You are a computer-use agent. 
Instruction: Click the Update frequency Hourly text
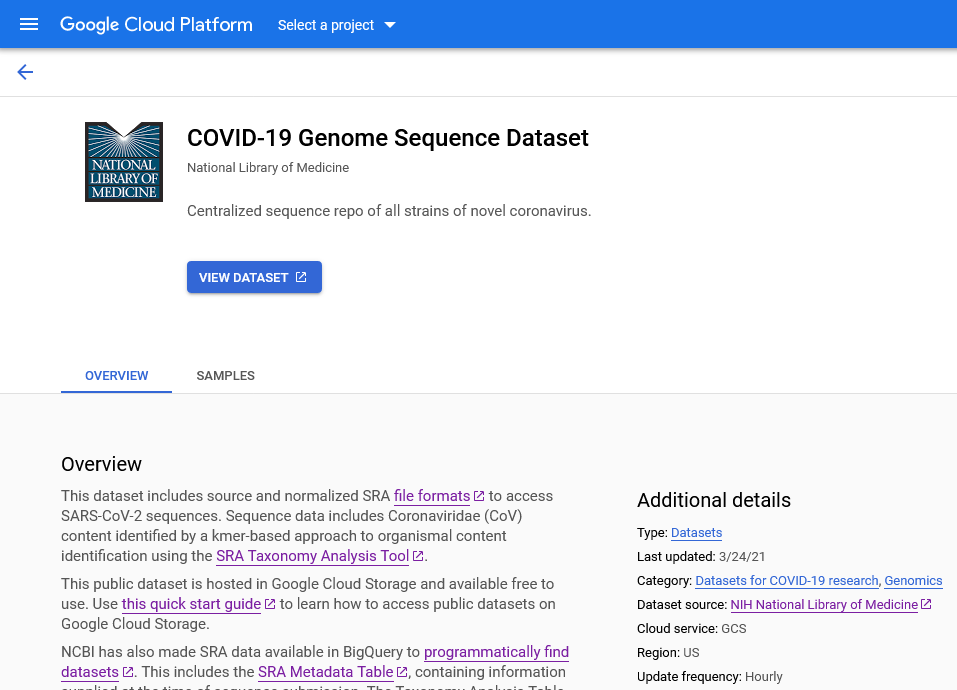coord(710,677)
